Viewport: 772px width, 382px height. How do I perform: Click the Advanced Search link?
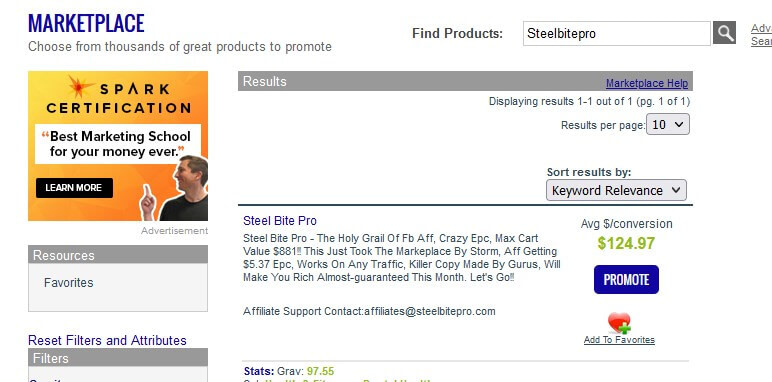click(x=761, y=35)
